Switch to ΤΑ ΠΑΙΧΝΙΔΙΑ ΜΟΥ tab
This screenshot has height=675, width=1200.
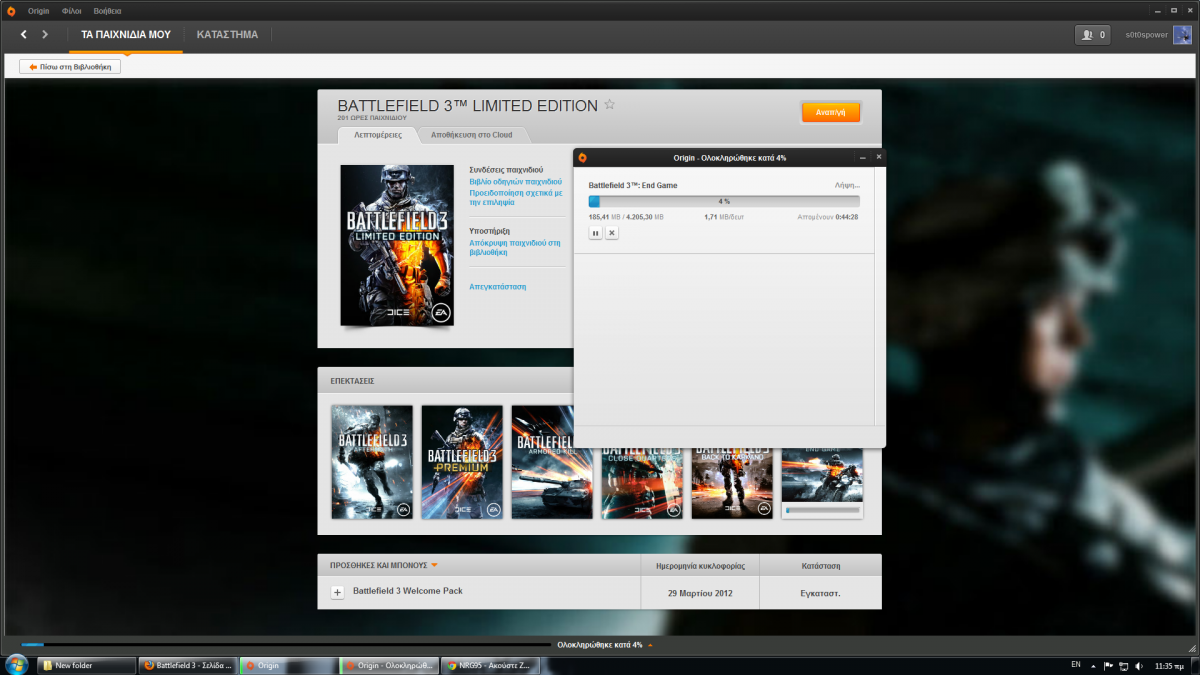tap(126, 35)
